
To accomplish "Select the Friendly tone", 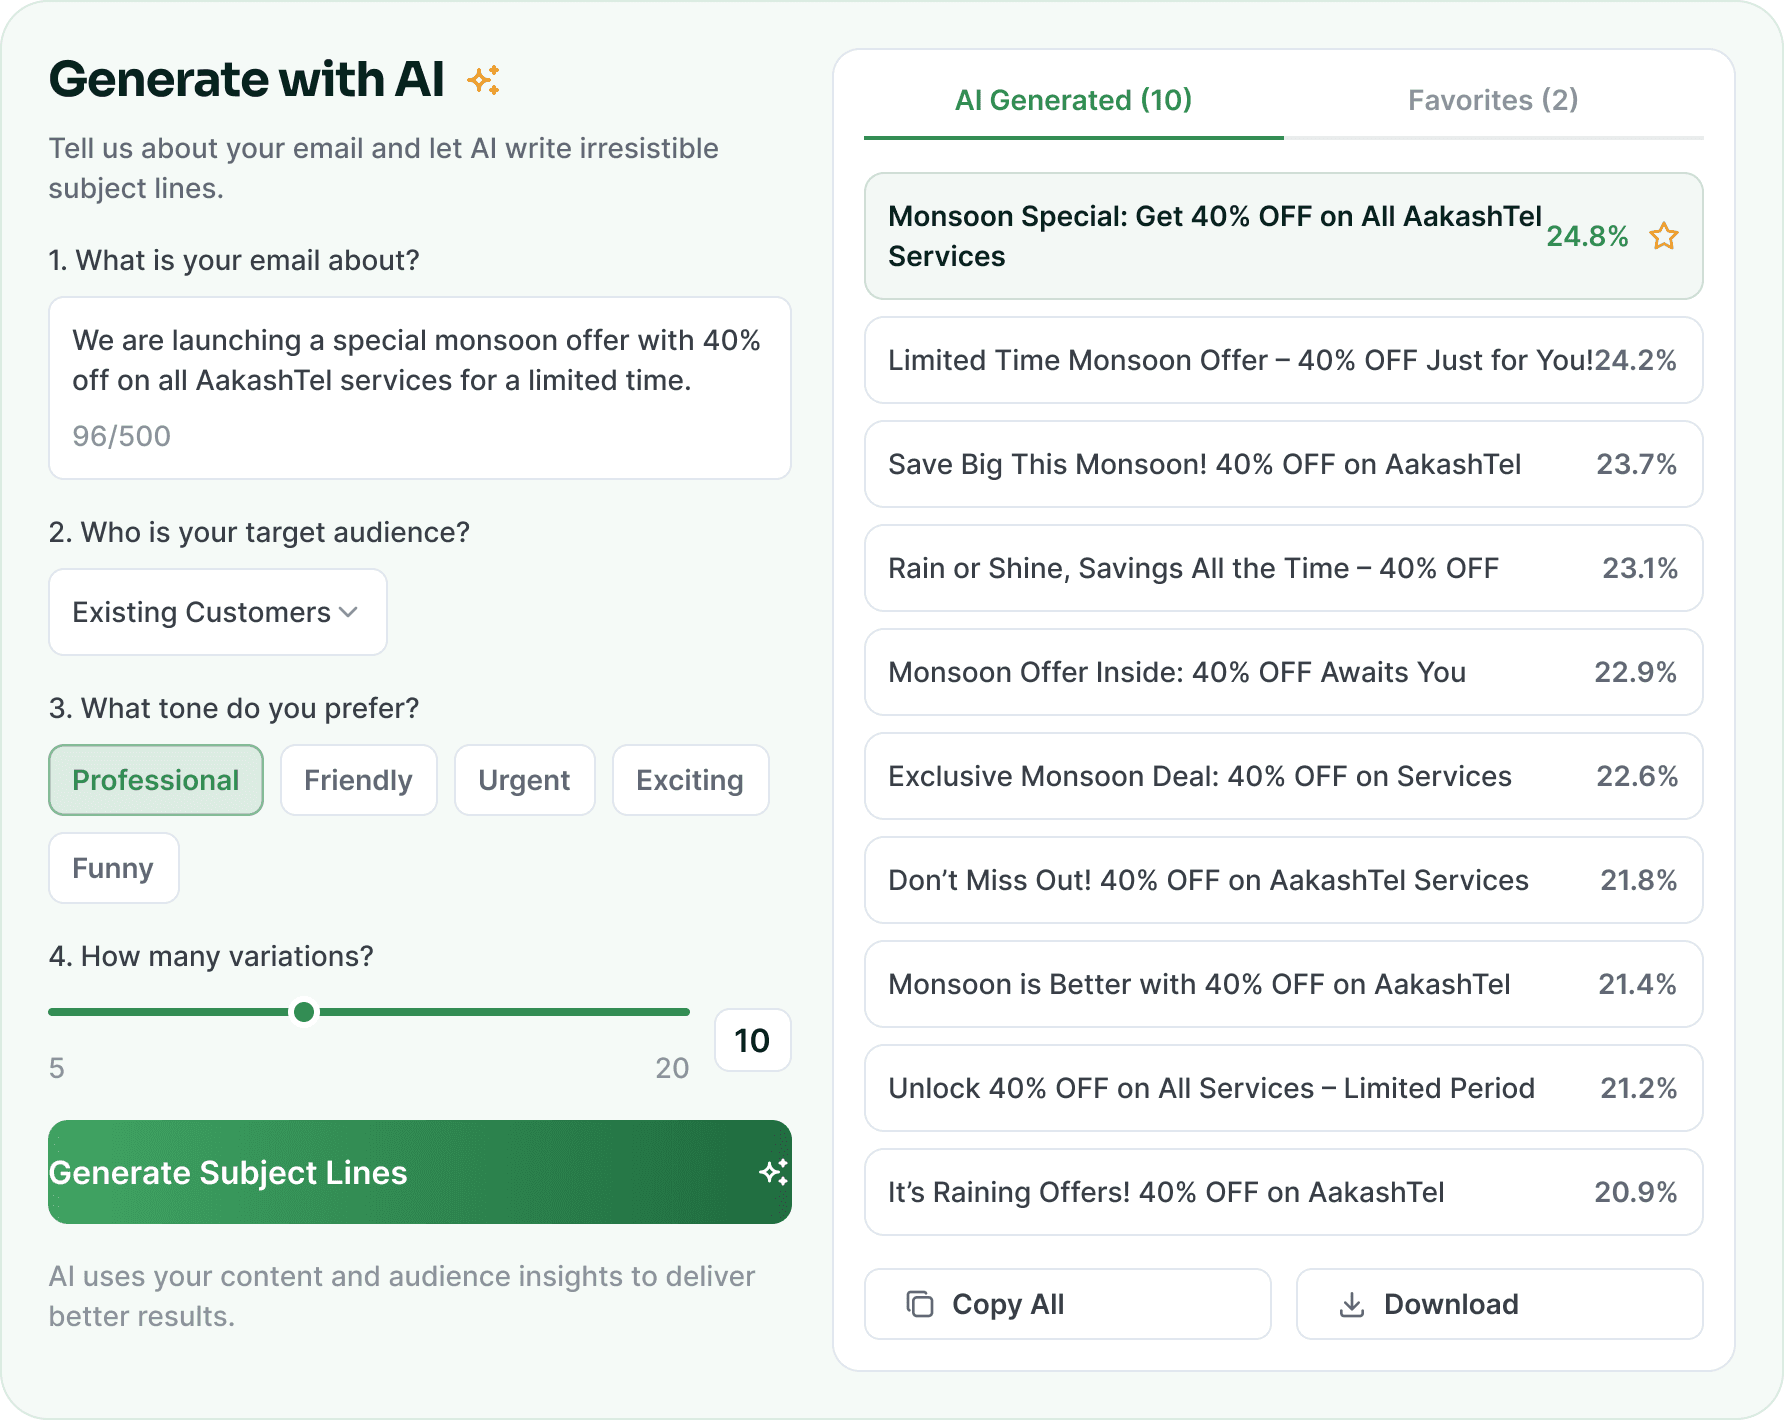I will 358,780.
